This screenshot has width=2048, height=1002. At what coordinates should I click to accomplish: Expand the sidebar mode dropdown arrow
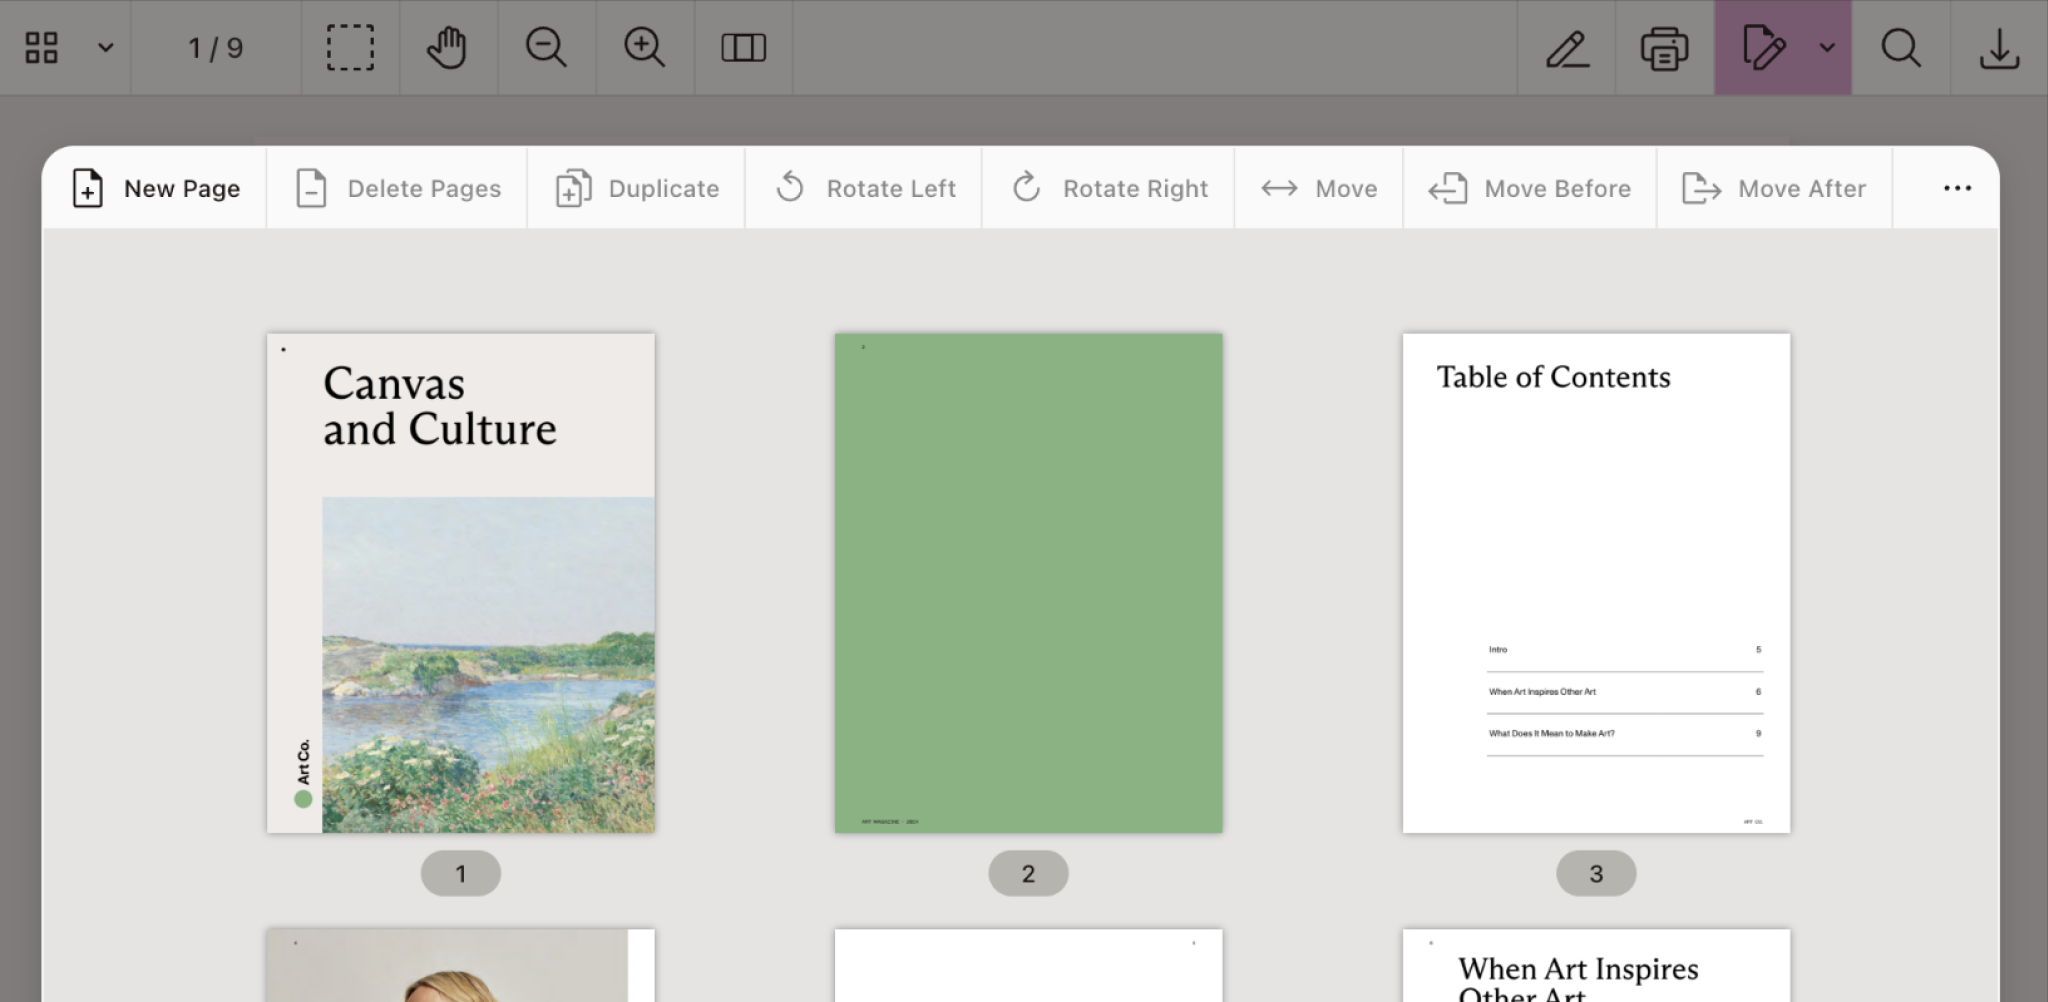coord(105,48)
